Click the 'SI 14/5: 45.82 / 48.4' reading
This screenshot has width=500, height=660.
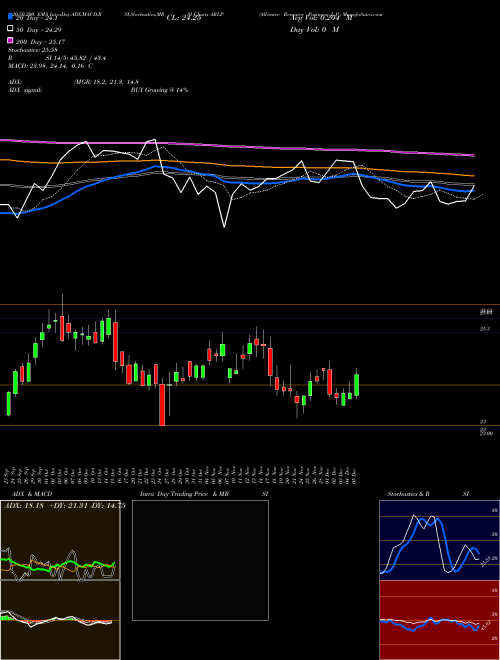click(76, 58)
